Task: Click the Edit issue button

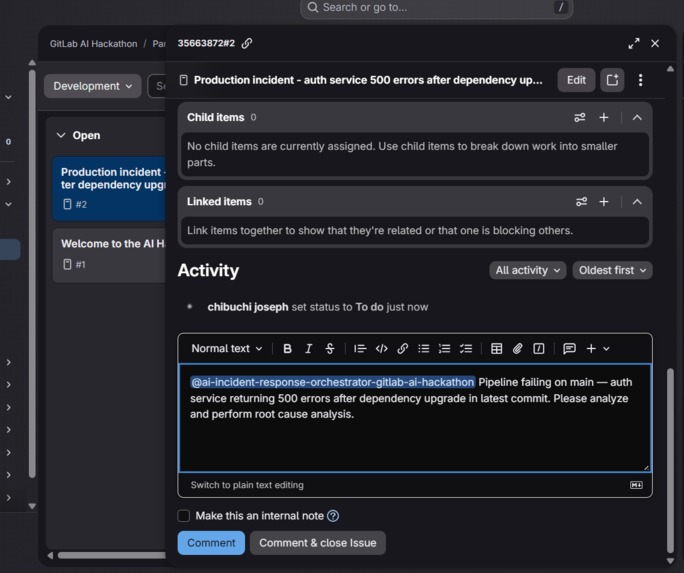Action: coord(576,80)
